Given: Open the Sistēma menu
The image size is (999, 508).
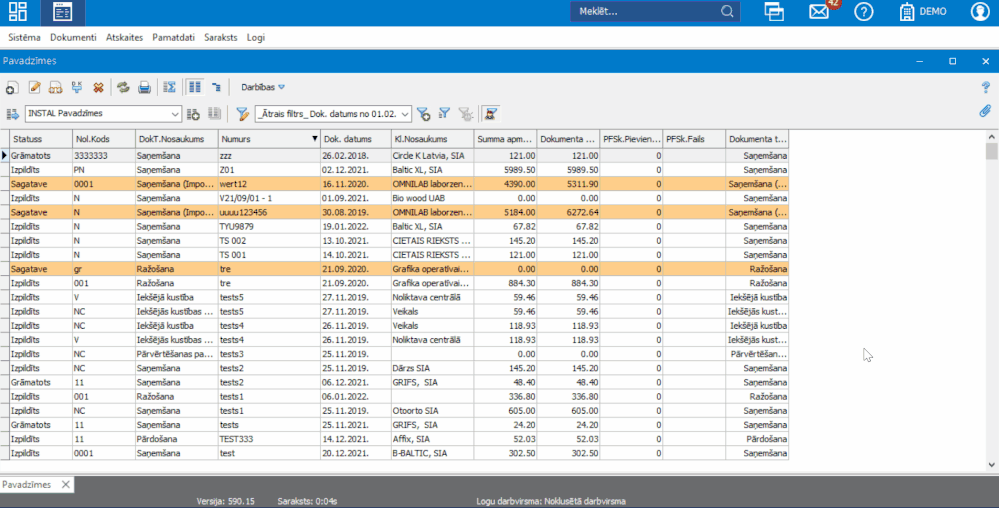Looking at the screenshot, I should pos(24,38).
